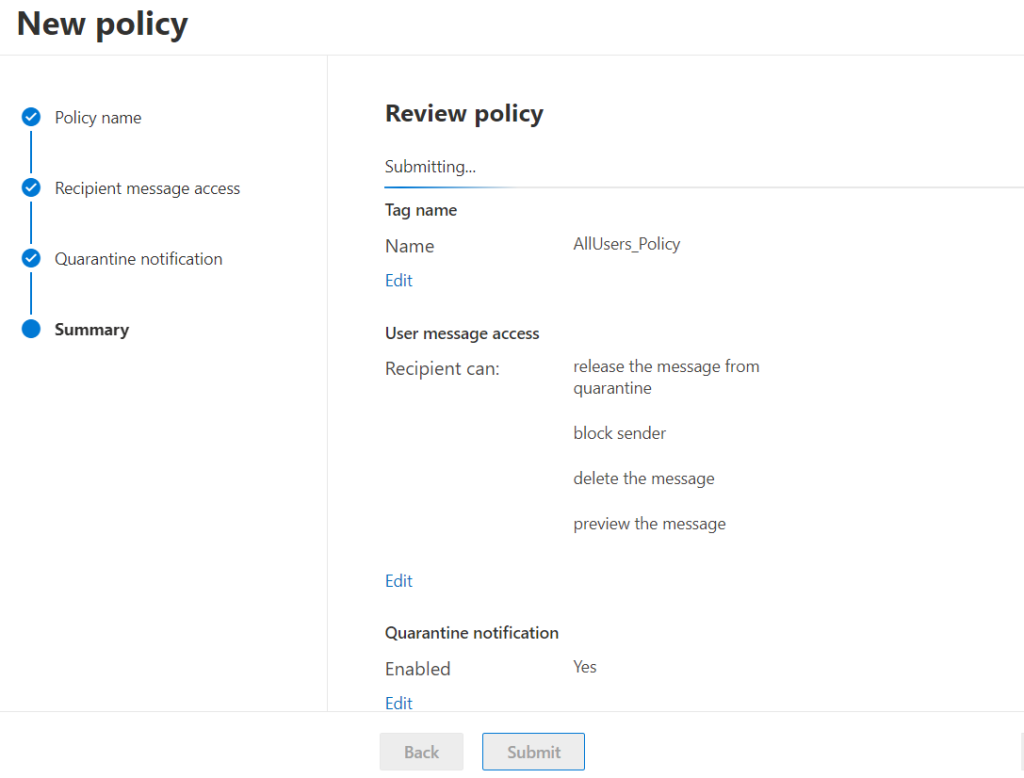This screenshot has width=1024, height=778.
Task: Click the Recipient message access checkmark icon
Action: pyautogui.click(x=31, y=188)
